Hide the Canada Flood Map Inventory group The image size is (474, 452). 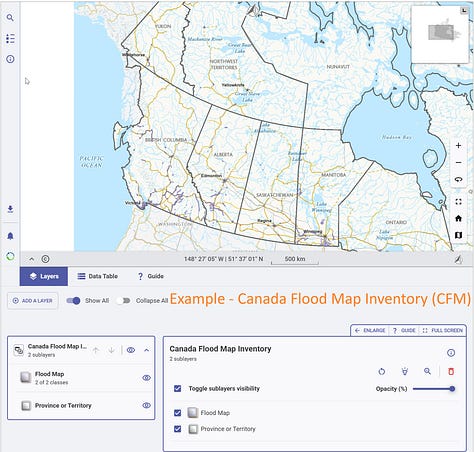coord(131,350)
